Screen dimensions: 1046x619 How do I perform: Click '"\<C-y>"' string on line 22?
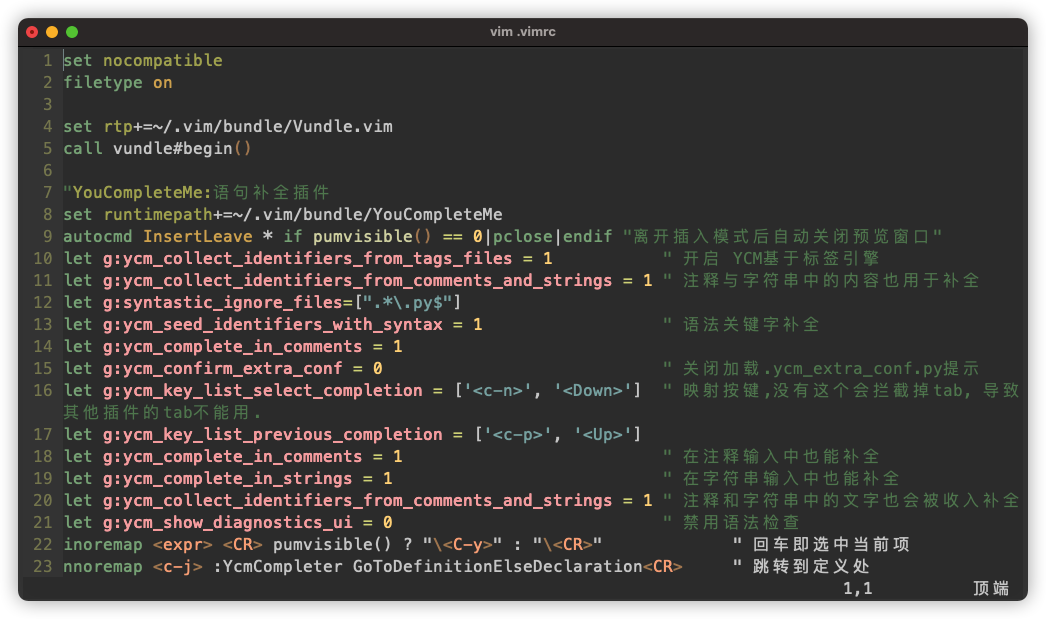point(462,544)
